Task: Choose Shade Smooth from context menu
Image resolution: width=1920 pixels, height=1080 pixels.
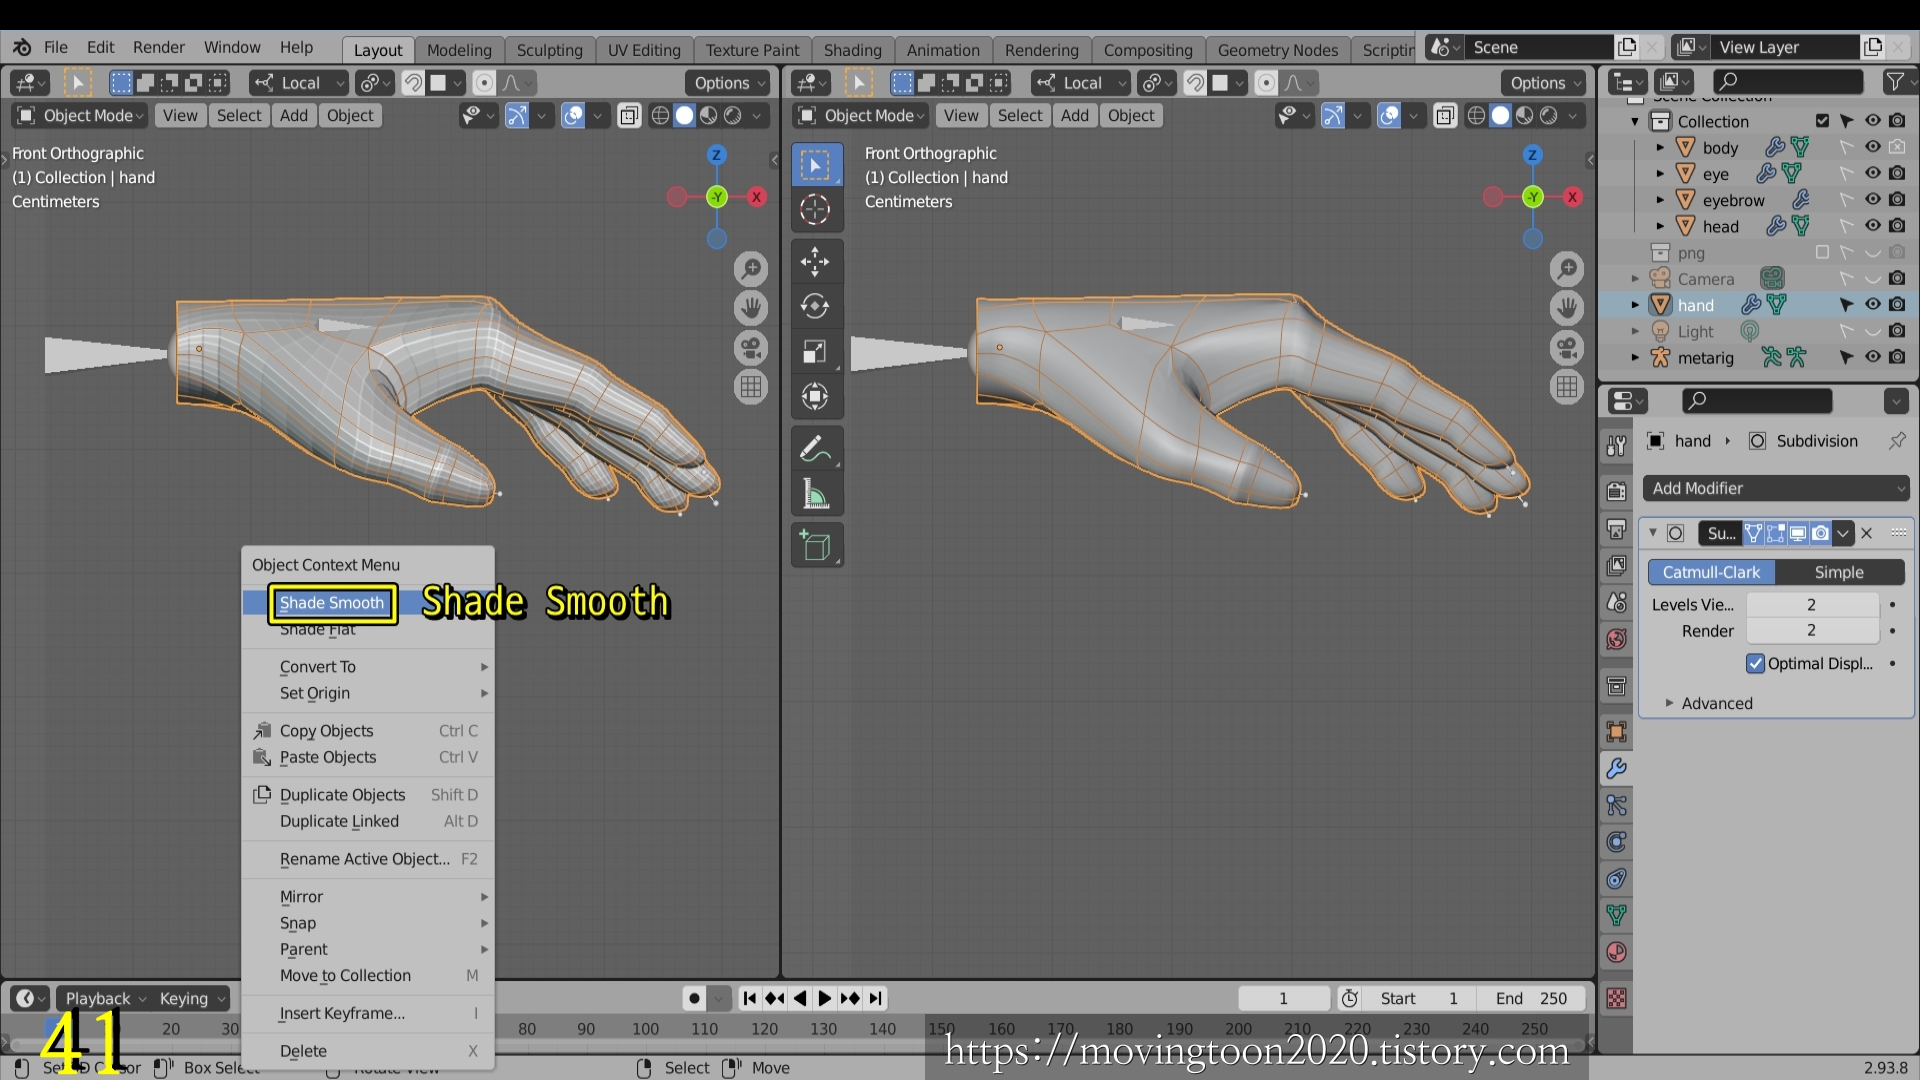Action: [x=332, y=603]
